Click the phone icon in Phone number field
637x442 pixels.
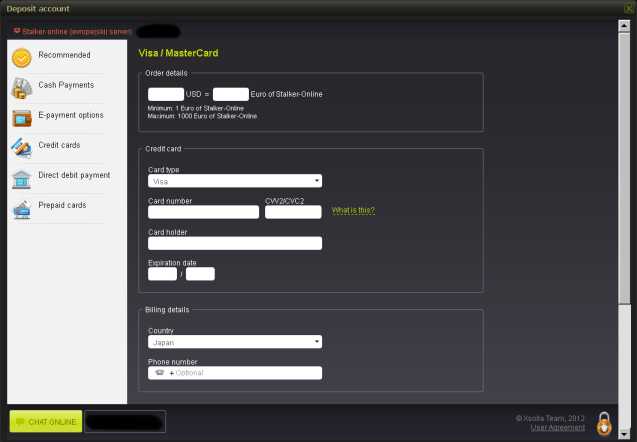(160, 373)
